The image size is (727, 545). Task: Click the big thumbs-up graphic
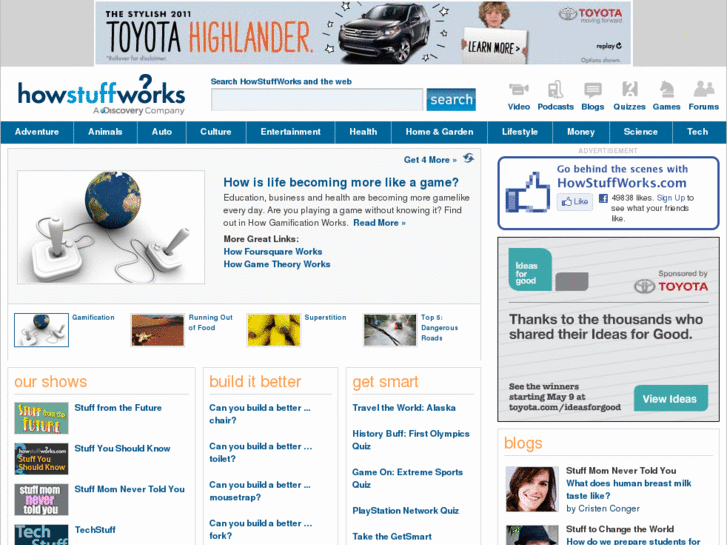[x=527, y=192]
